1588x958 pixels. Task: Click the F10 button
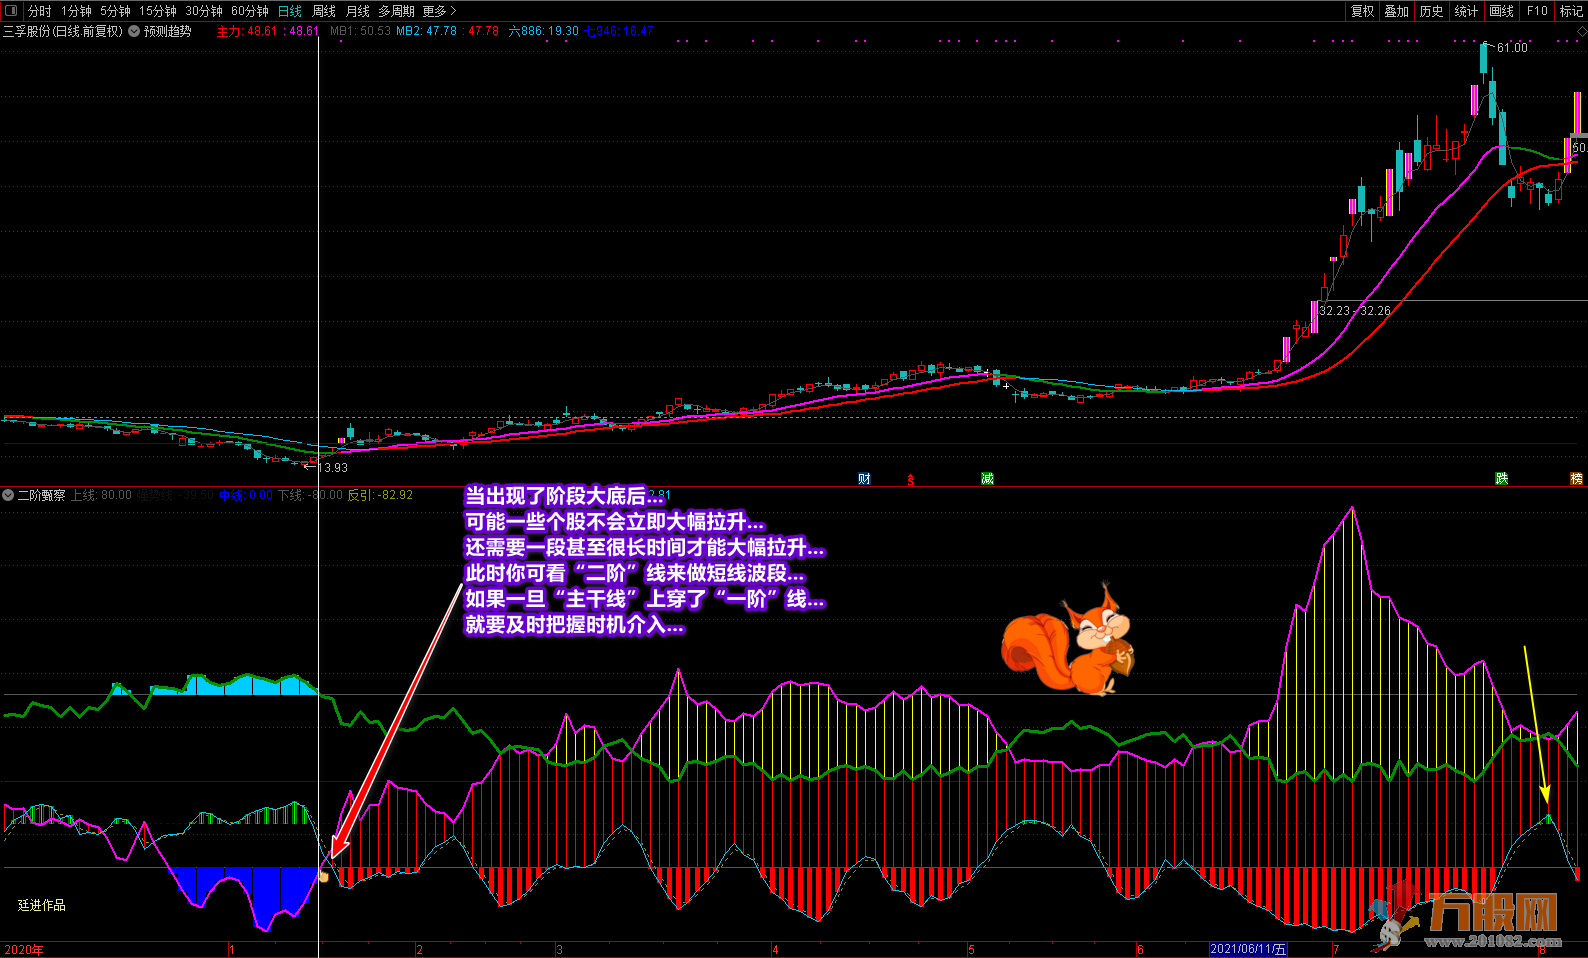(1537, 11)
